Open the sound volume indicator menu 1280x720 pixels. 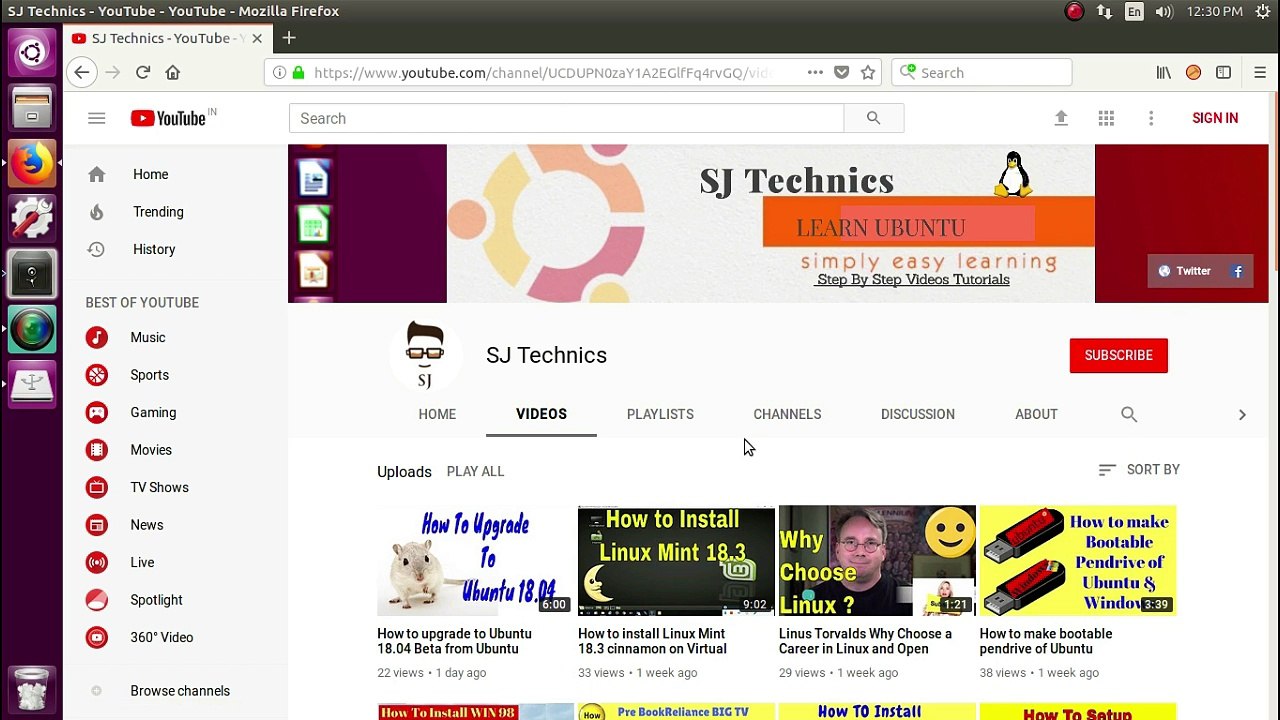(1164, 11)
